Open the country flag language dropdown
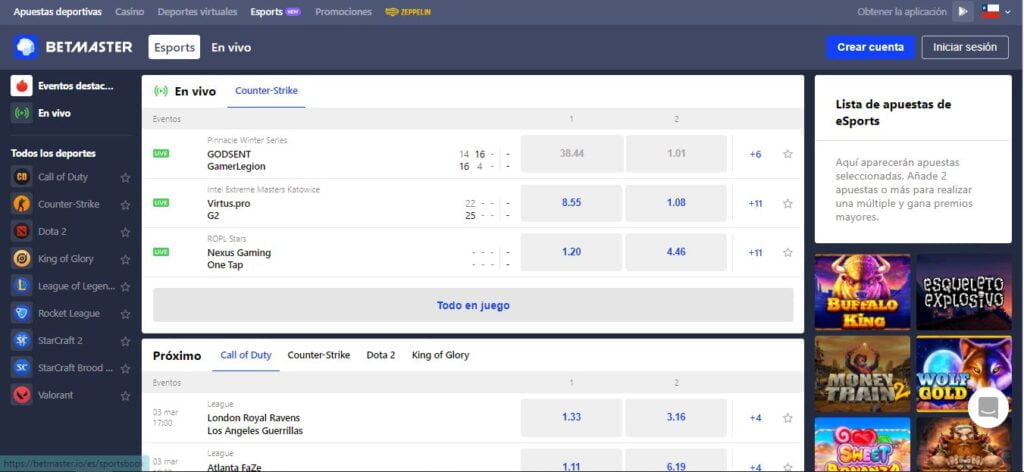 (996, 12)
